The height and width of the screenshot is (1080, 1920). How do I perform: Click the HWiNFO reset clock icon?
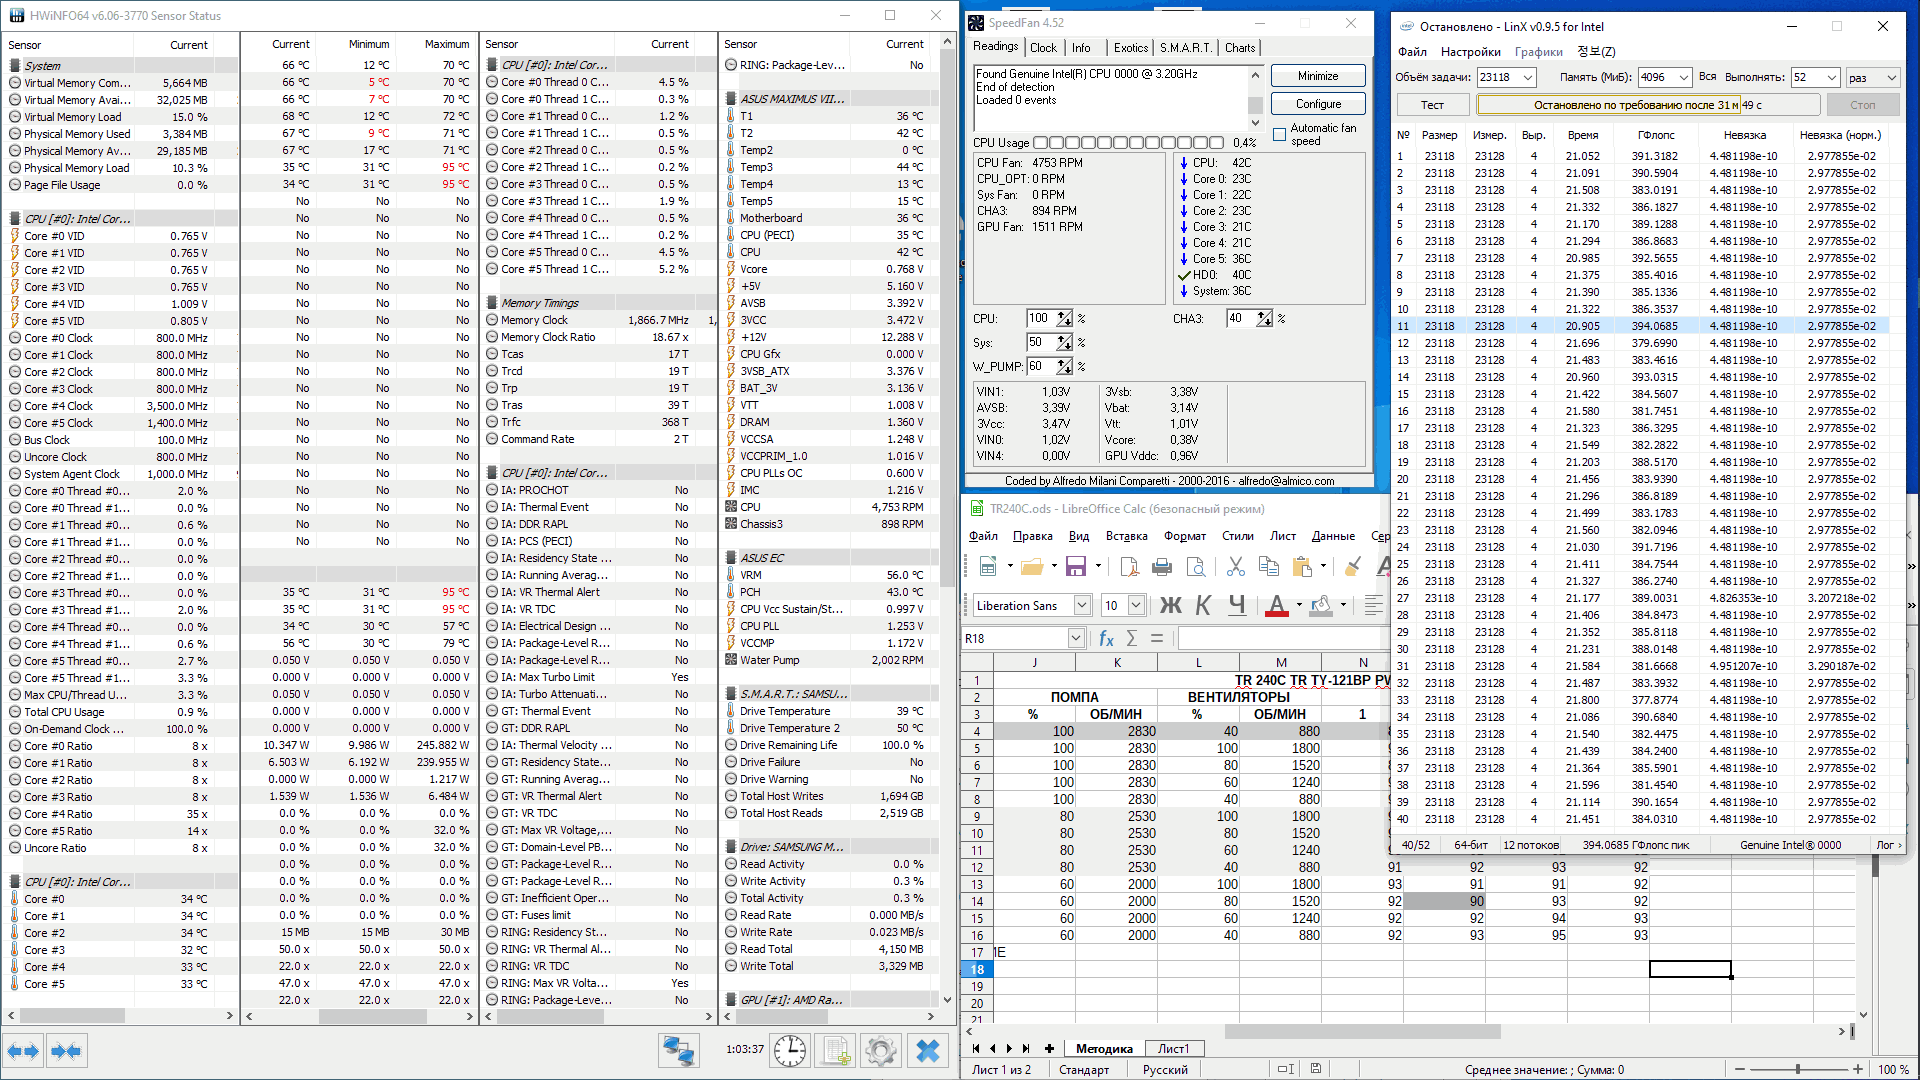pyautogui.click(x=790, y=1051)
